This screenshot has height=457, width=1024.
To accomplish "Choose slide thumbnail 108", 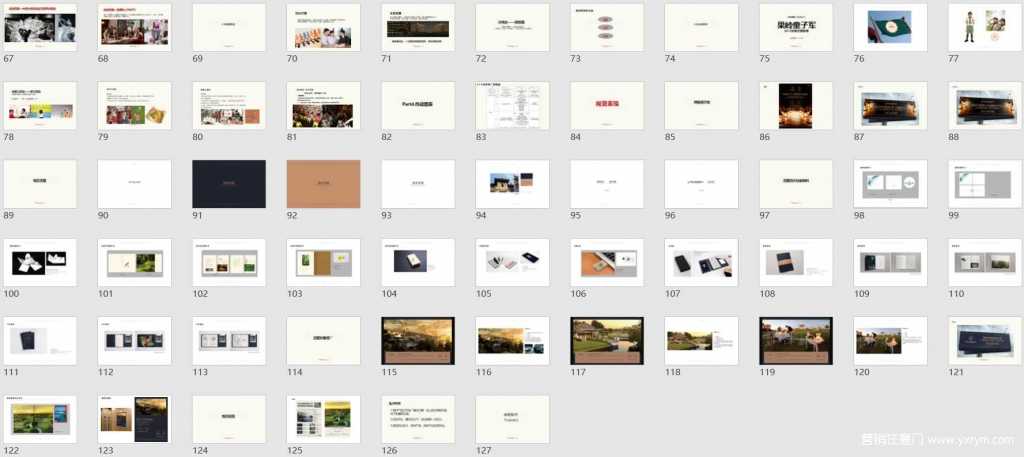I will [796, 262].
